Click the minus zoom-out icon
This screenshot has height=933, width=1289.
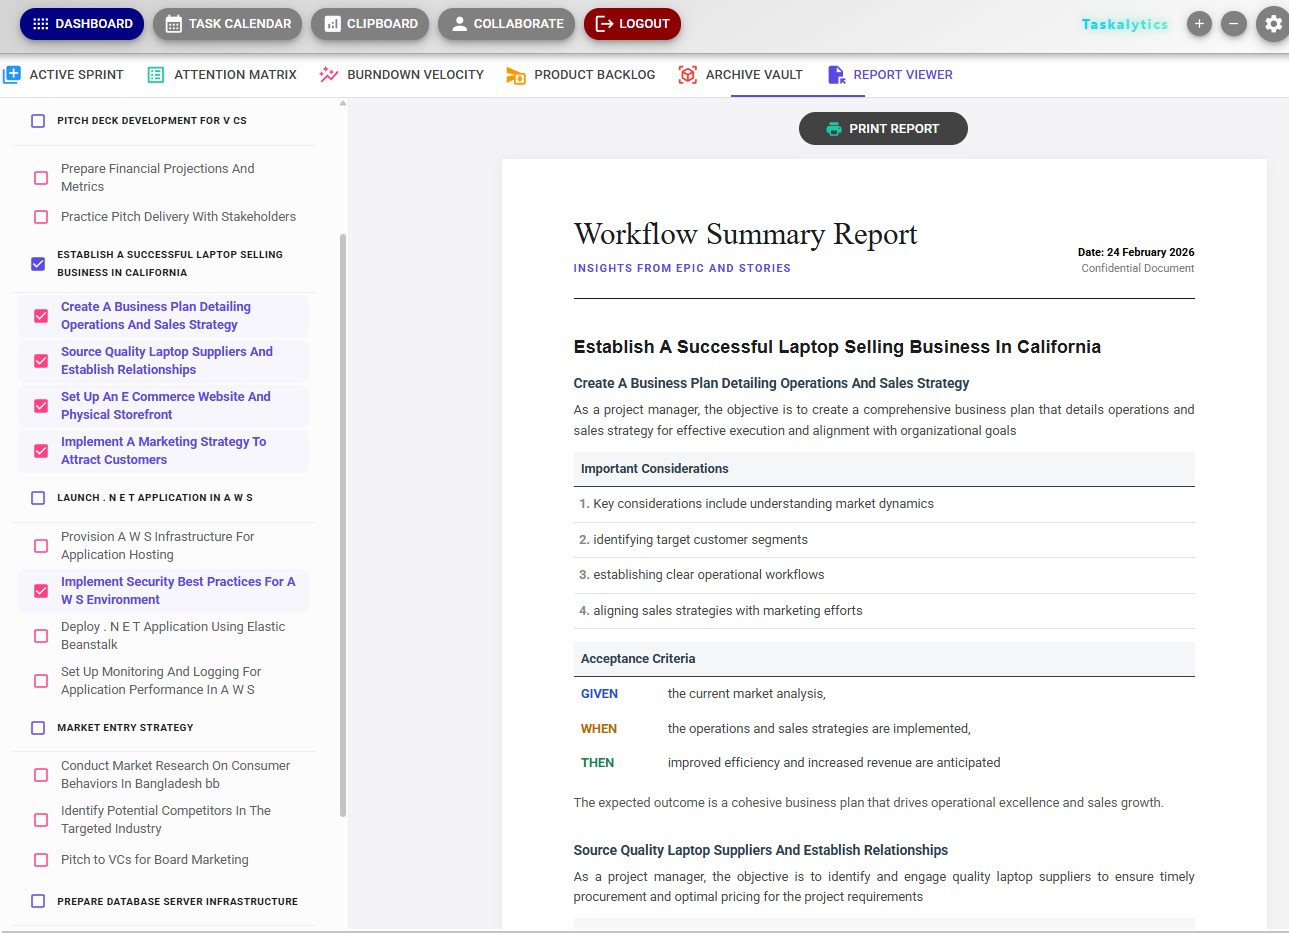coord(1234,24)
